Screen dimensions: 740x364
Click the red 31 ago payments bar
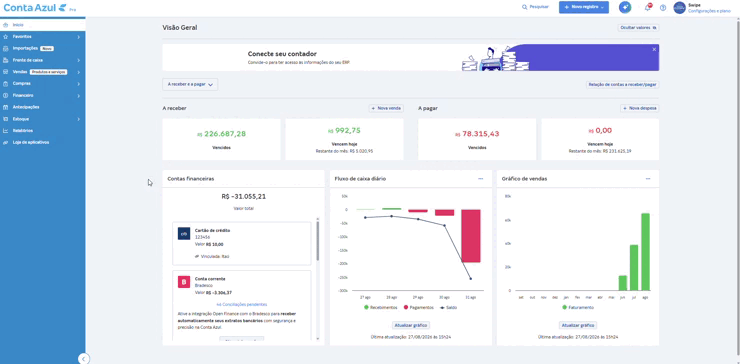[x=471, y=236]
